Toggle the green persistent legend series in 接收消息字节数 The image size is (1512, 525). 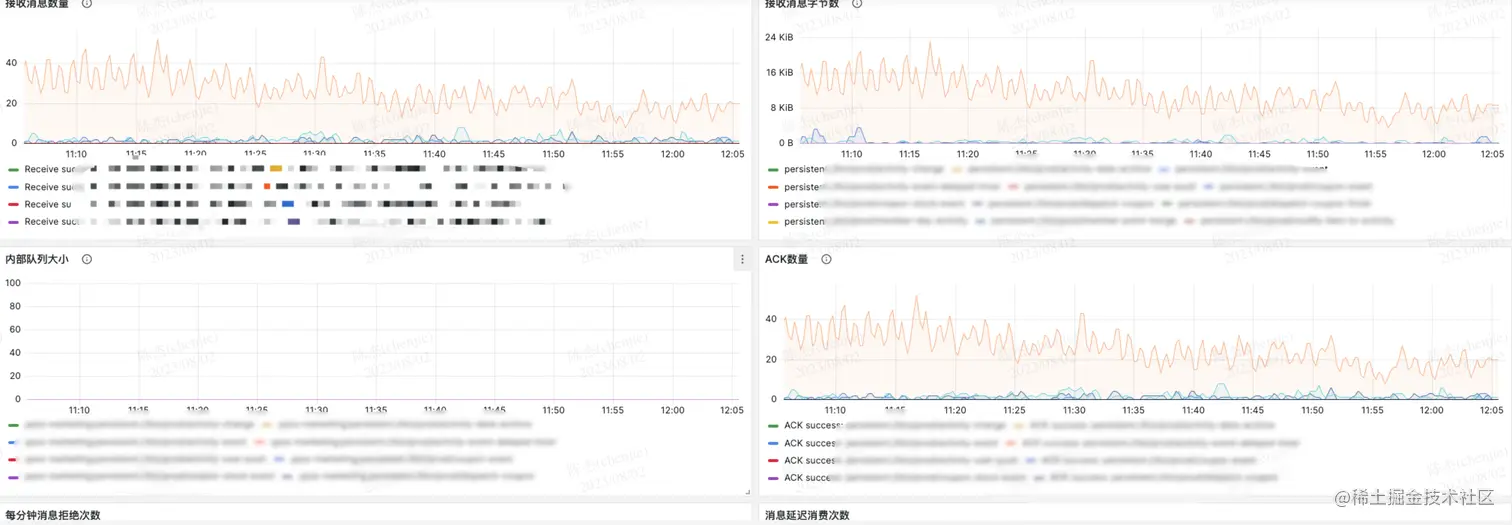pos(798,169)
